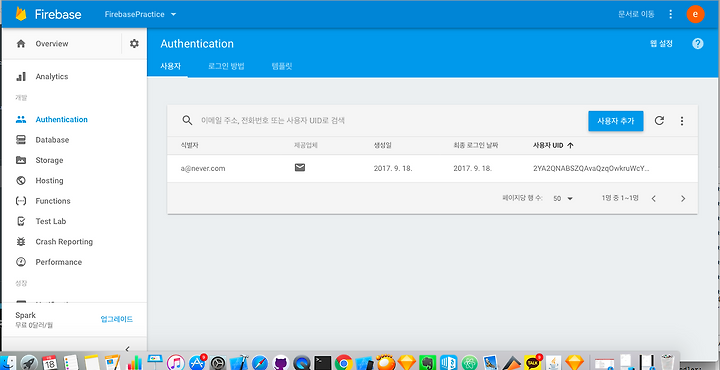The height and width of the screenshot is (370, 720).
Task: Click the 식별자 column header
Action: coord(189,146)
